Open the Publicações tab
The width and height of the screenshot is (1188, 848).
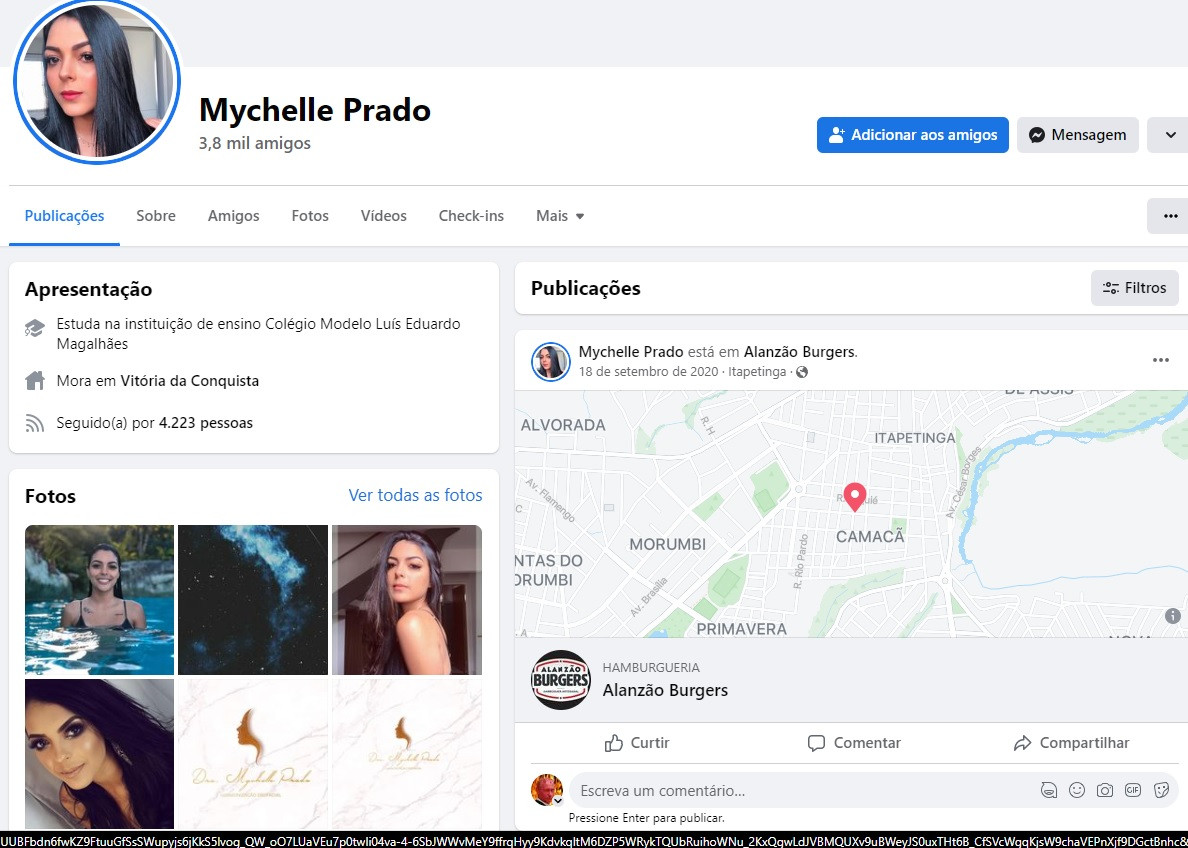tap(64, 216)
